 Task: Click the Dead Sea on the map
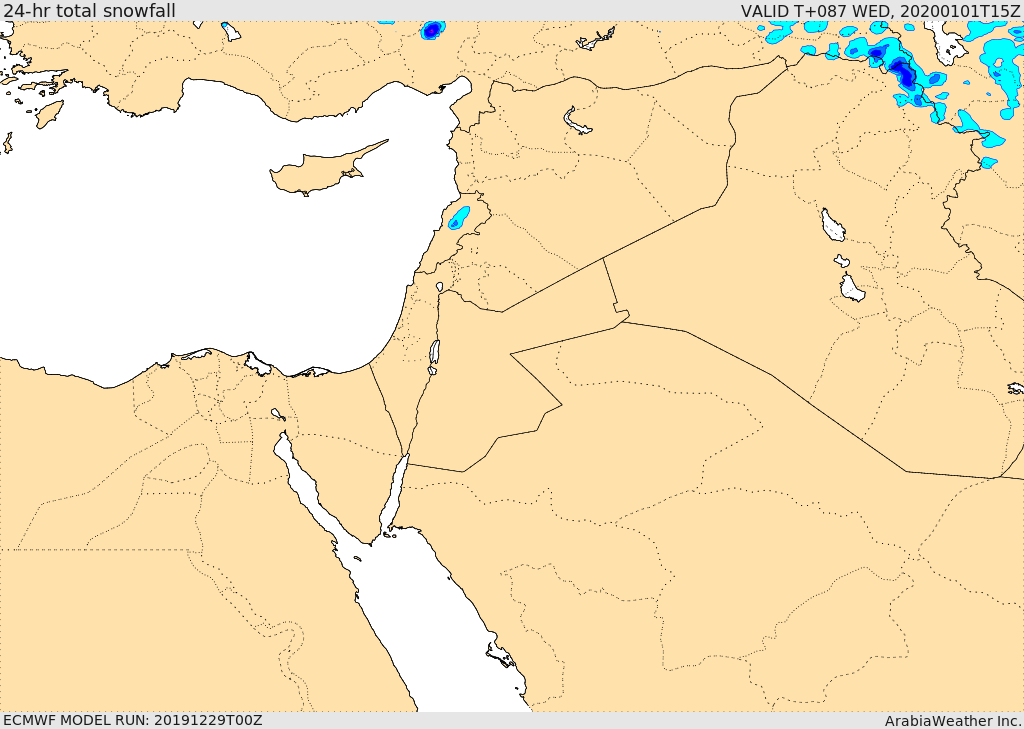[x=434, y=353]
